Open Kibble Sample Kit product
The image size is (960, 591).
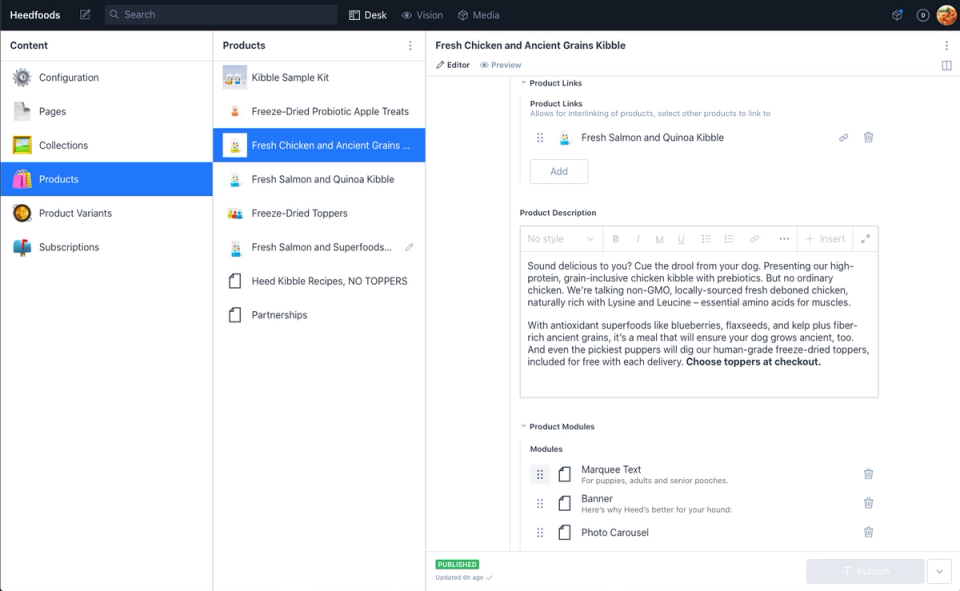319,78
